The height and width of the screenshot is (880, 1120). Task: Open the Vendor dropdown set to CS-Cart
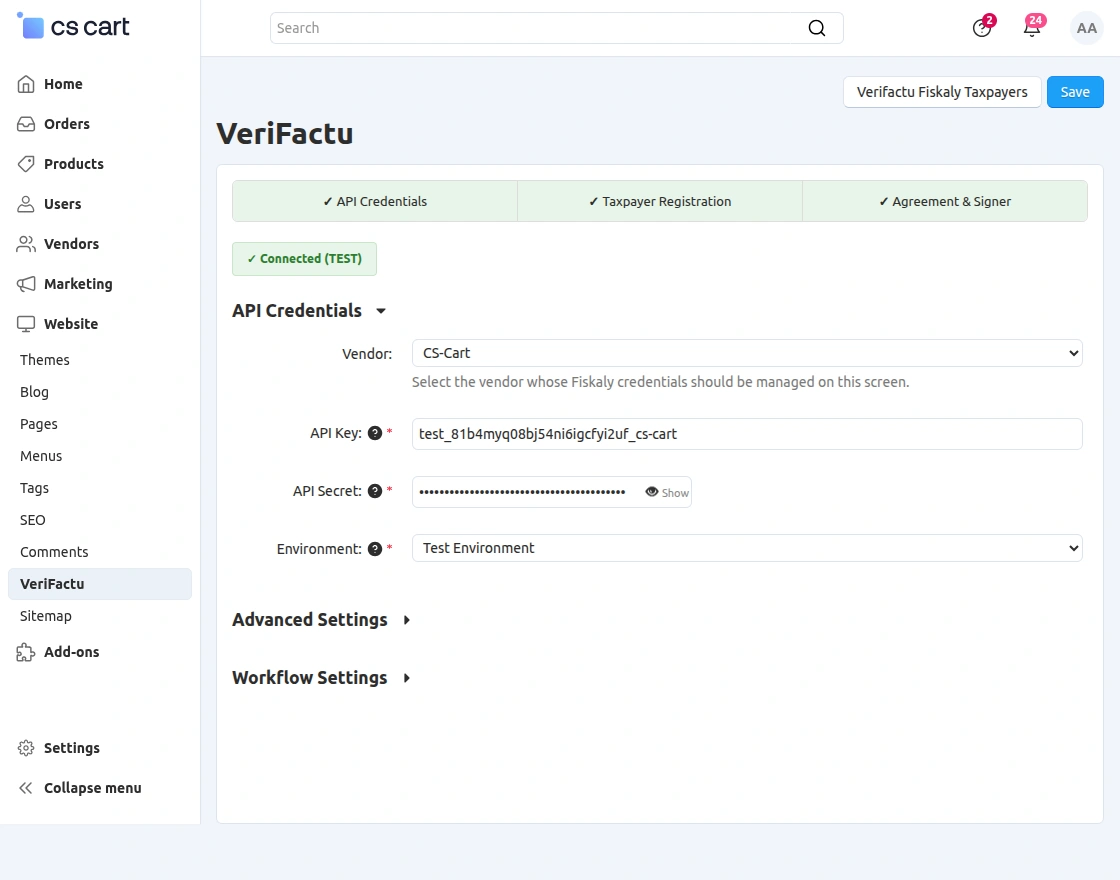tap(747, 353)
